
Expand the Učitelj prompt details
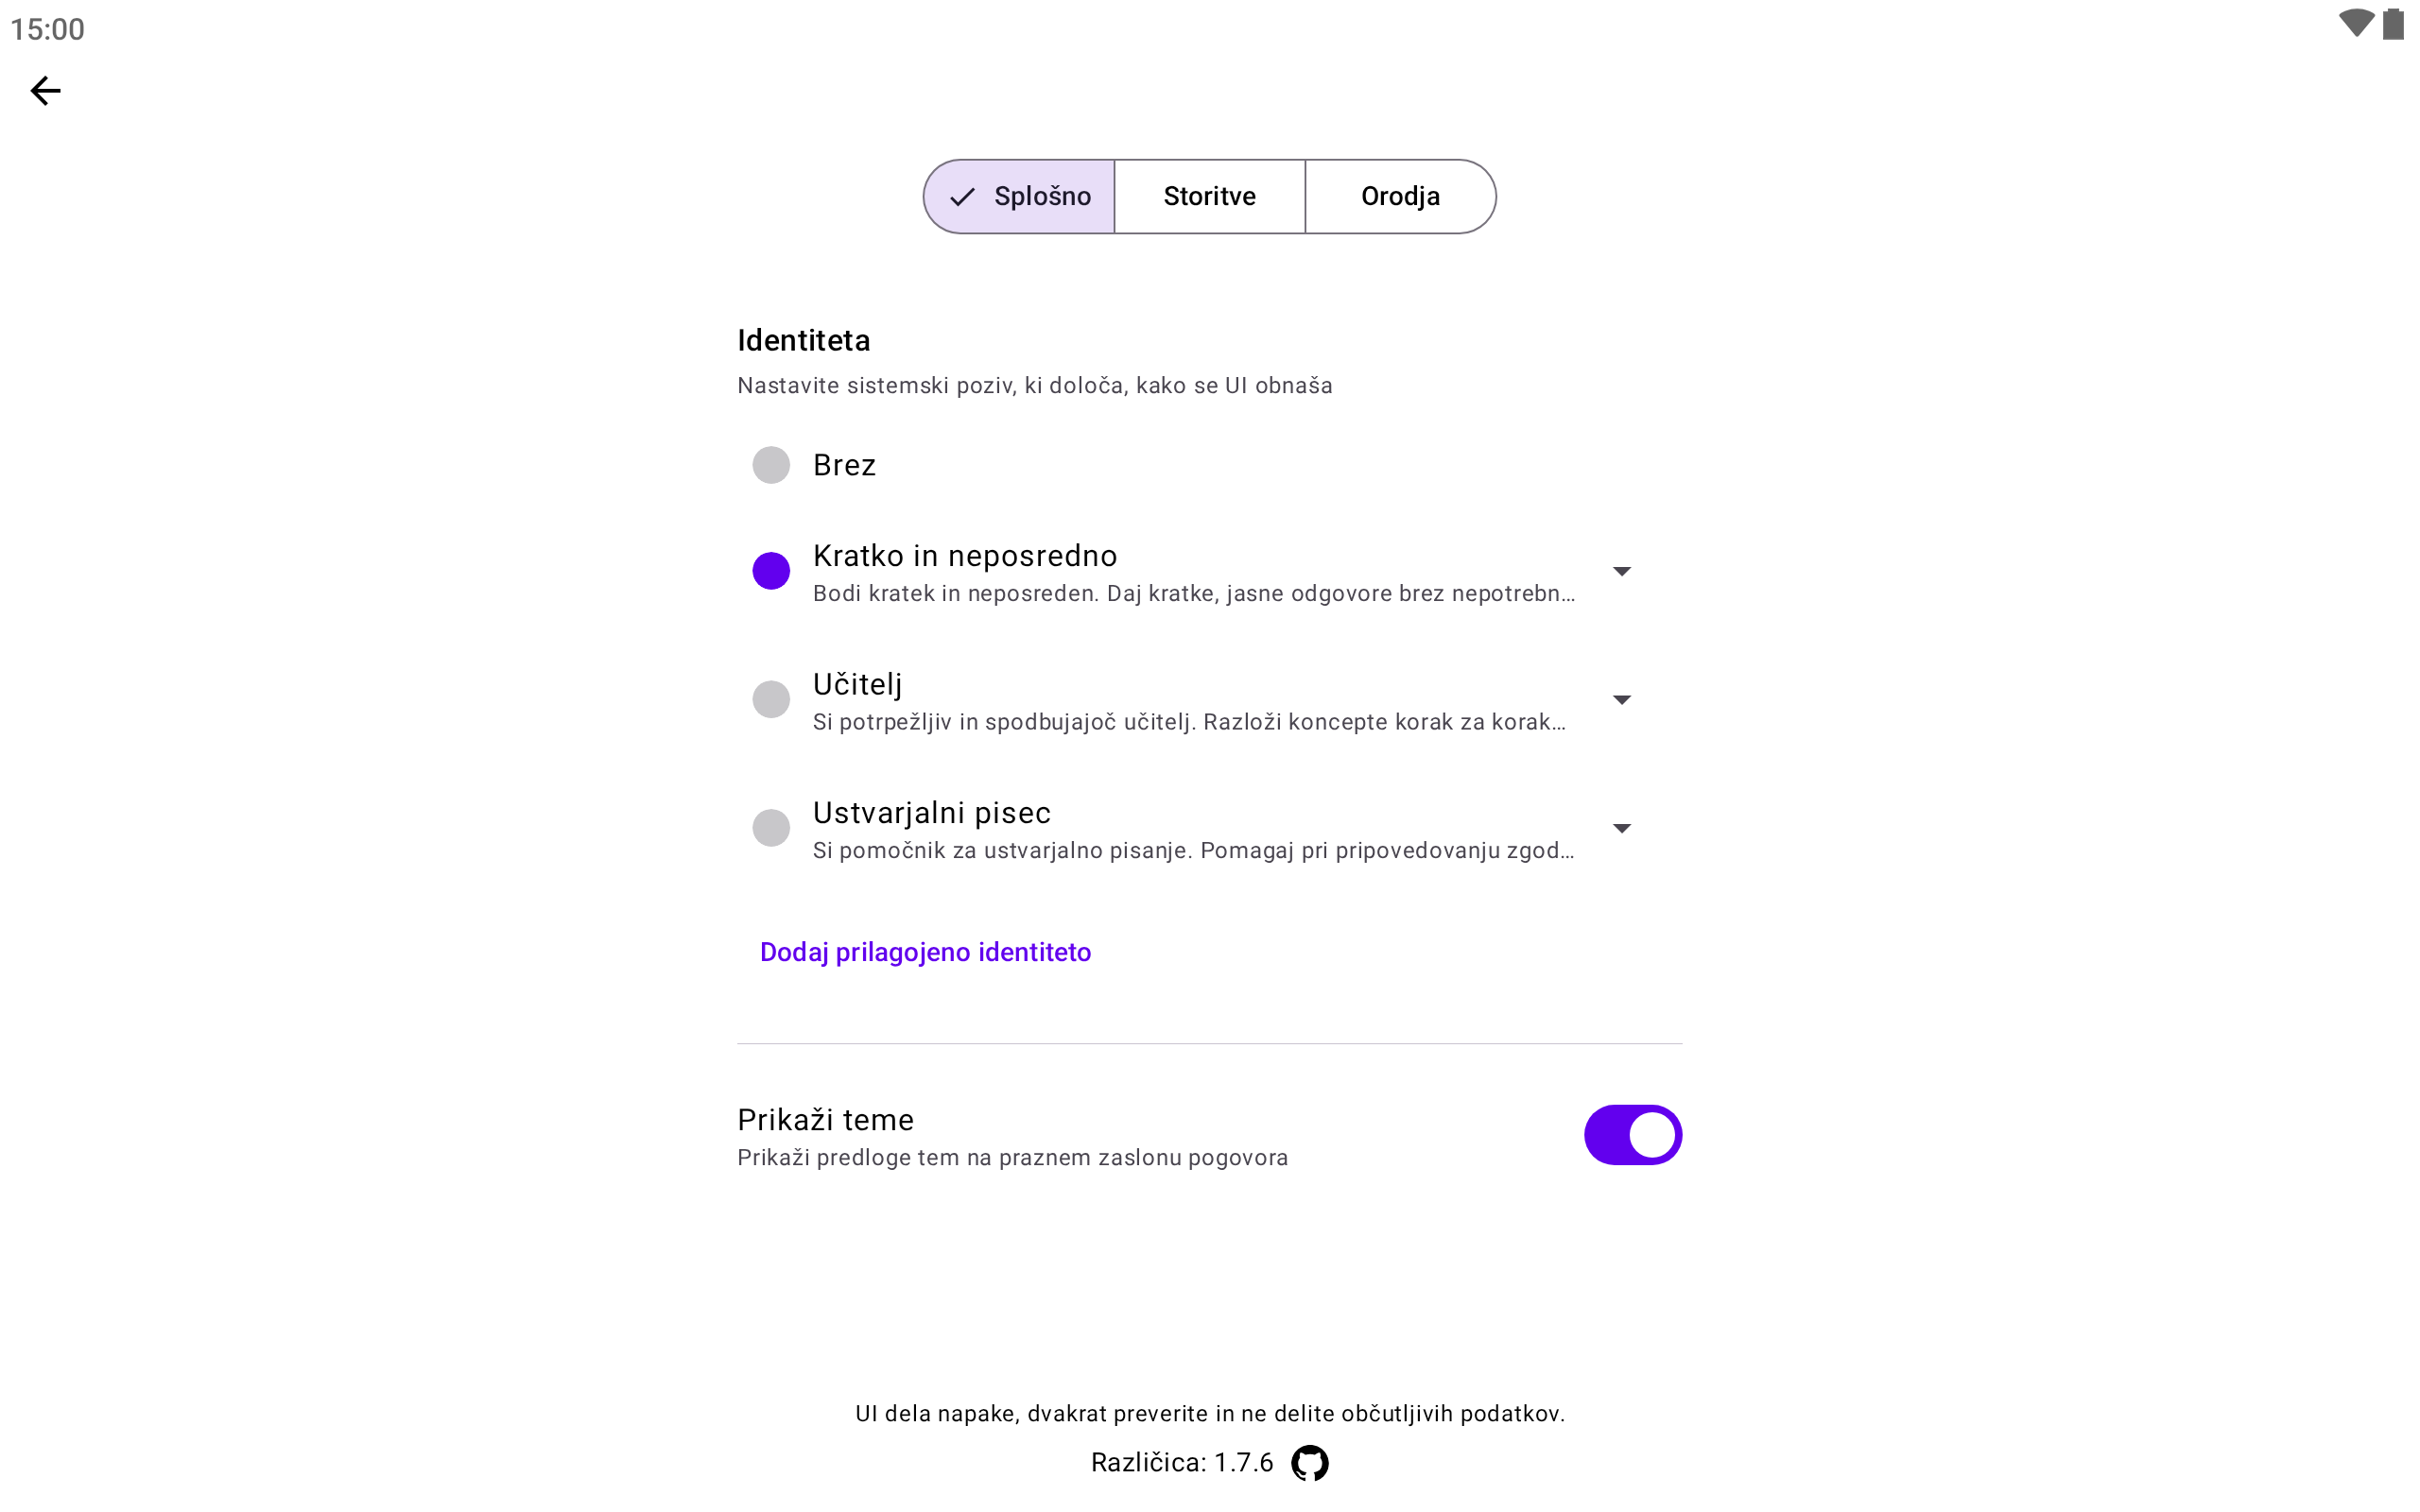coord(1621,700)
